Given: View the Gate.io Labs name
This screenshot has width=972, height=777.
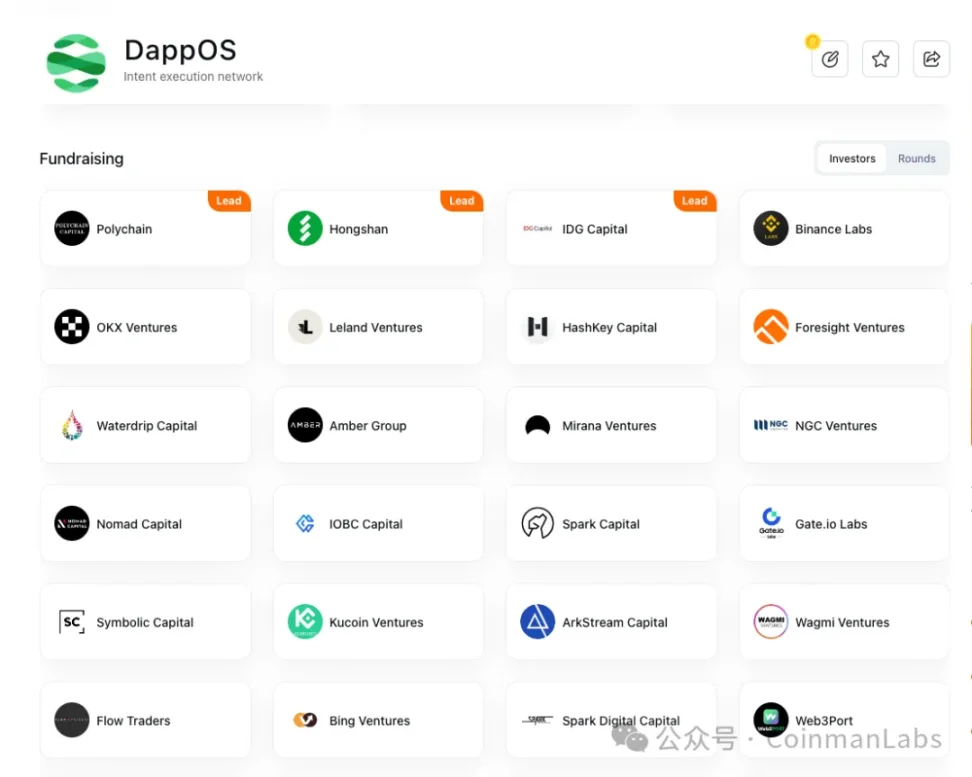Looking at the screenshot, I should [x=831, y=525].
